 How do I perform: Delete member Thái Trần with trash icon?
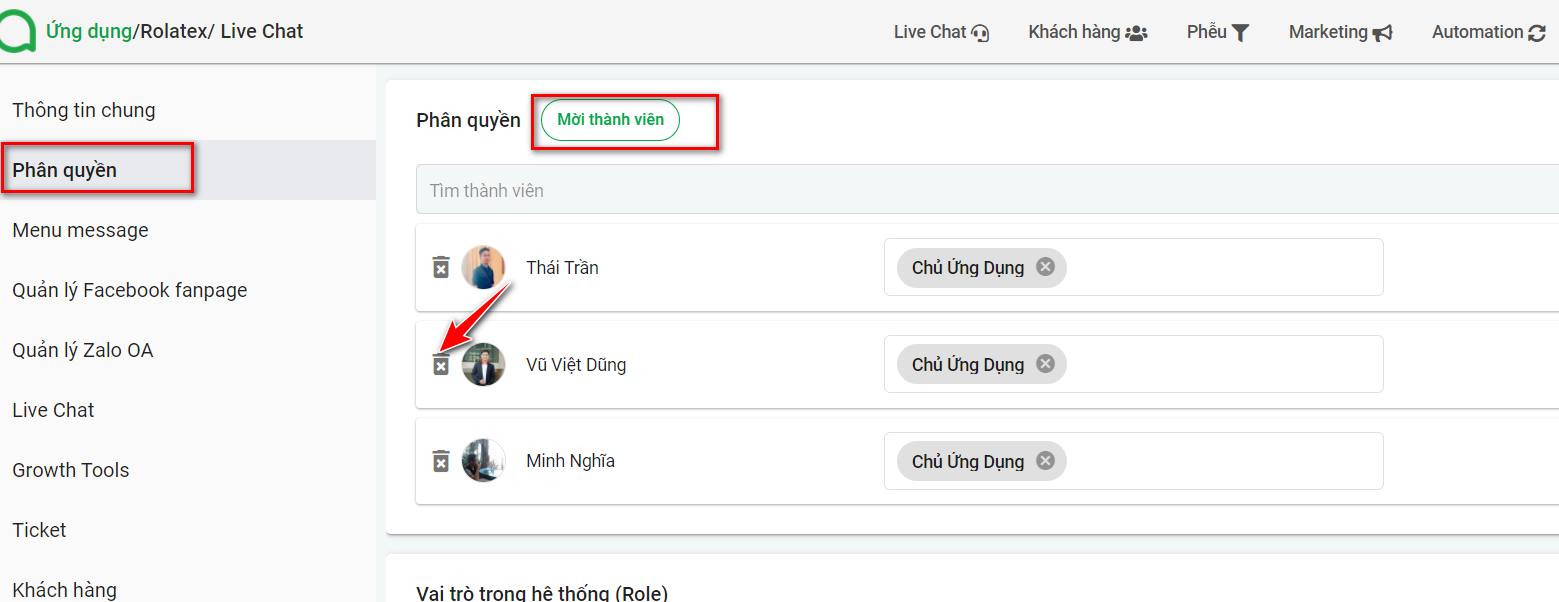click(441, 267)
